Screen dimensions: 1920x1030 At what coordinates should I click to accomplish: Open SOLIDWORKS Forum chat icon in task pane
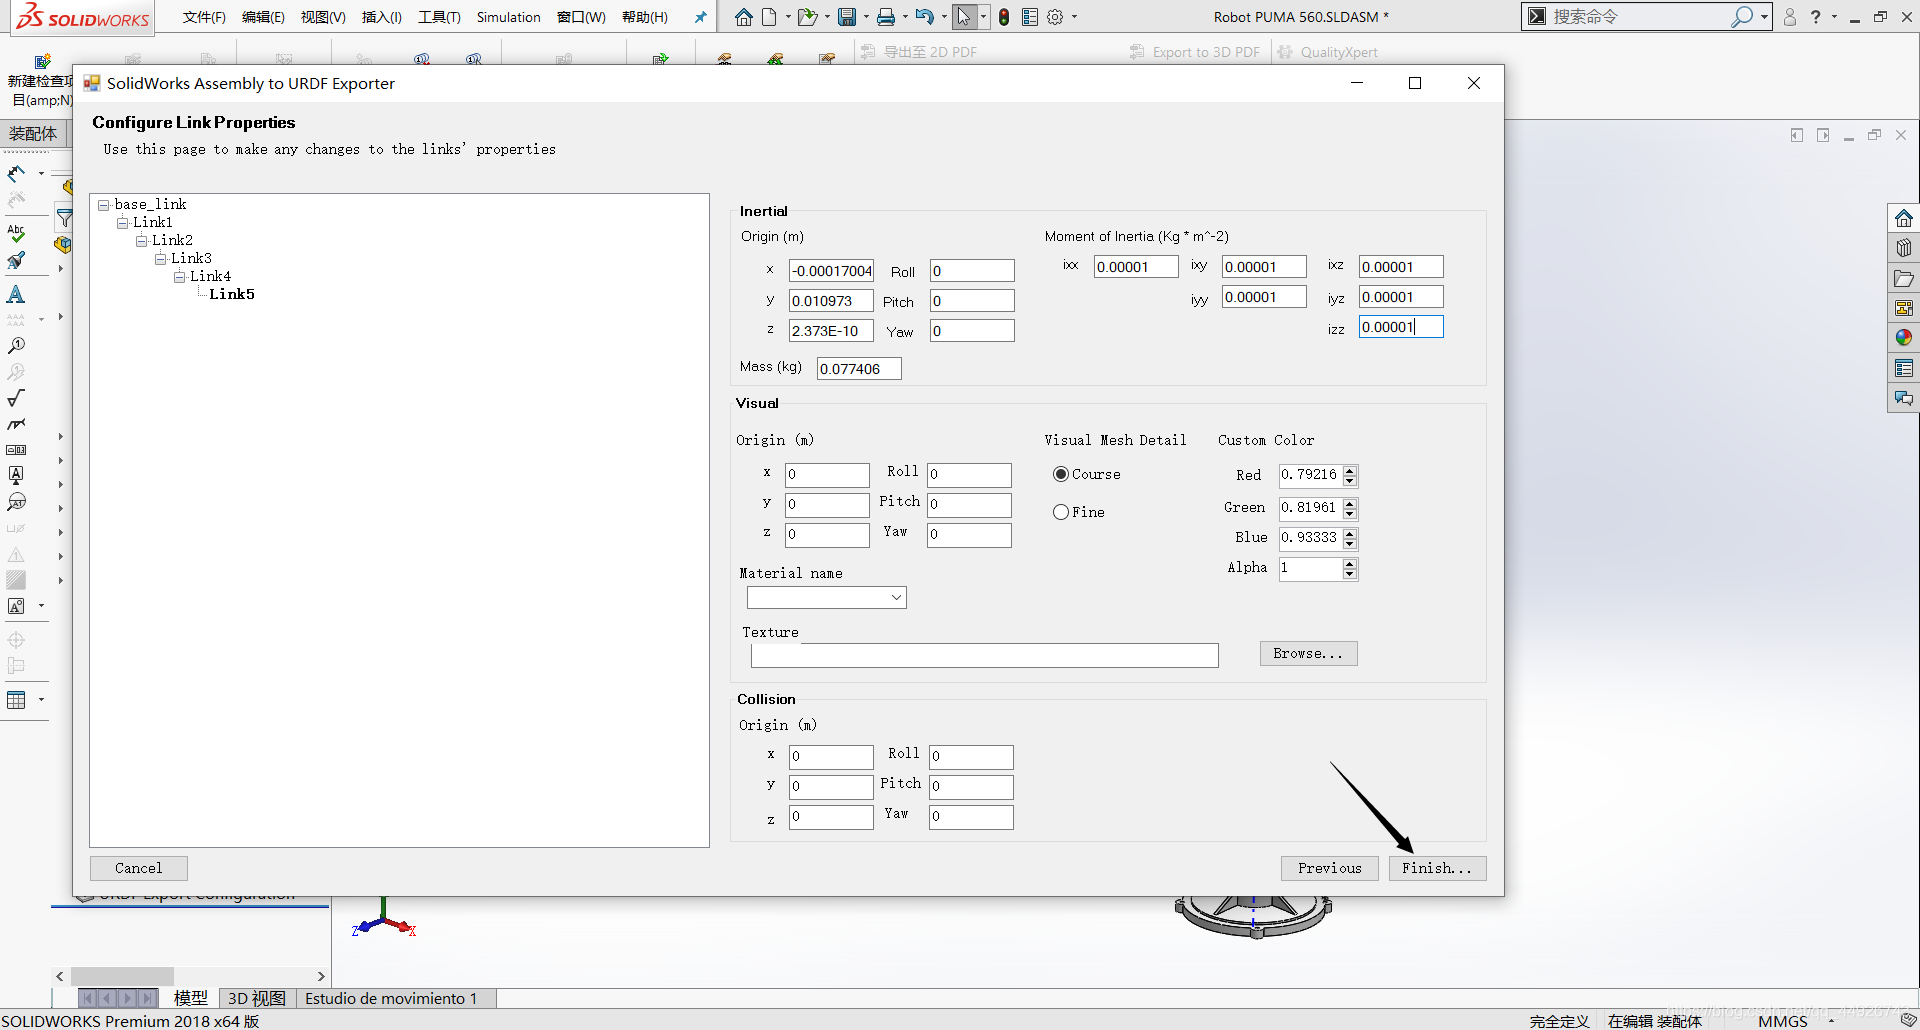[x=1904, y=398]
